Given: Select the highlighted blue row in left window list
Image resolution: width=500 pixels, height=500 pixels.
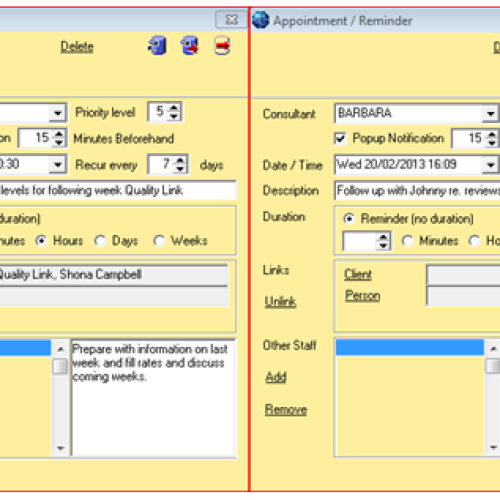Looking at the screenshot, I should click(x=25, y=348).
